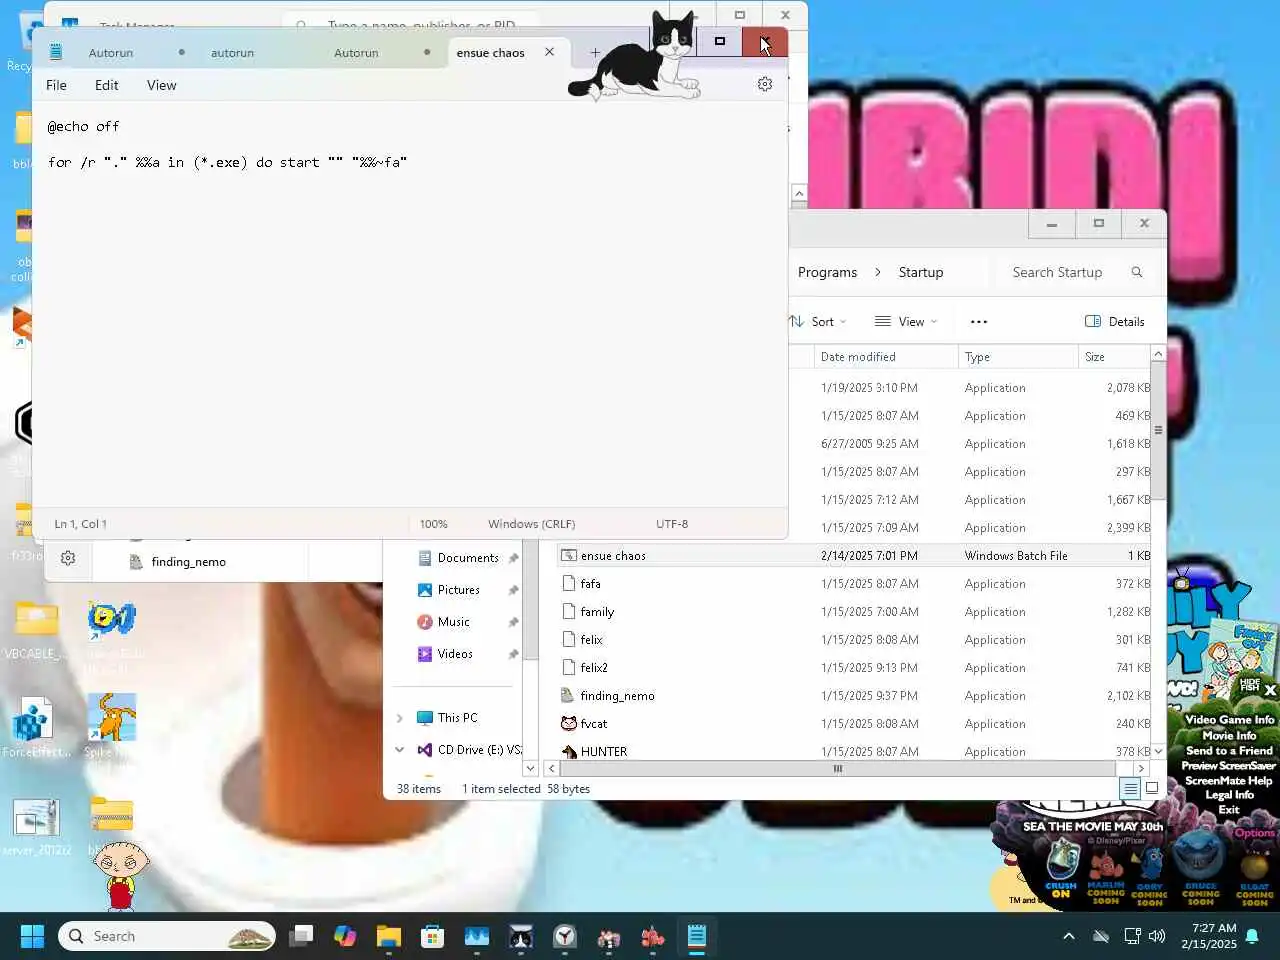1280x960 pixels.
Task: Click ScreenMate Help link
Action: (x=1228, y=780)
